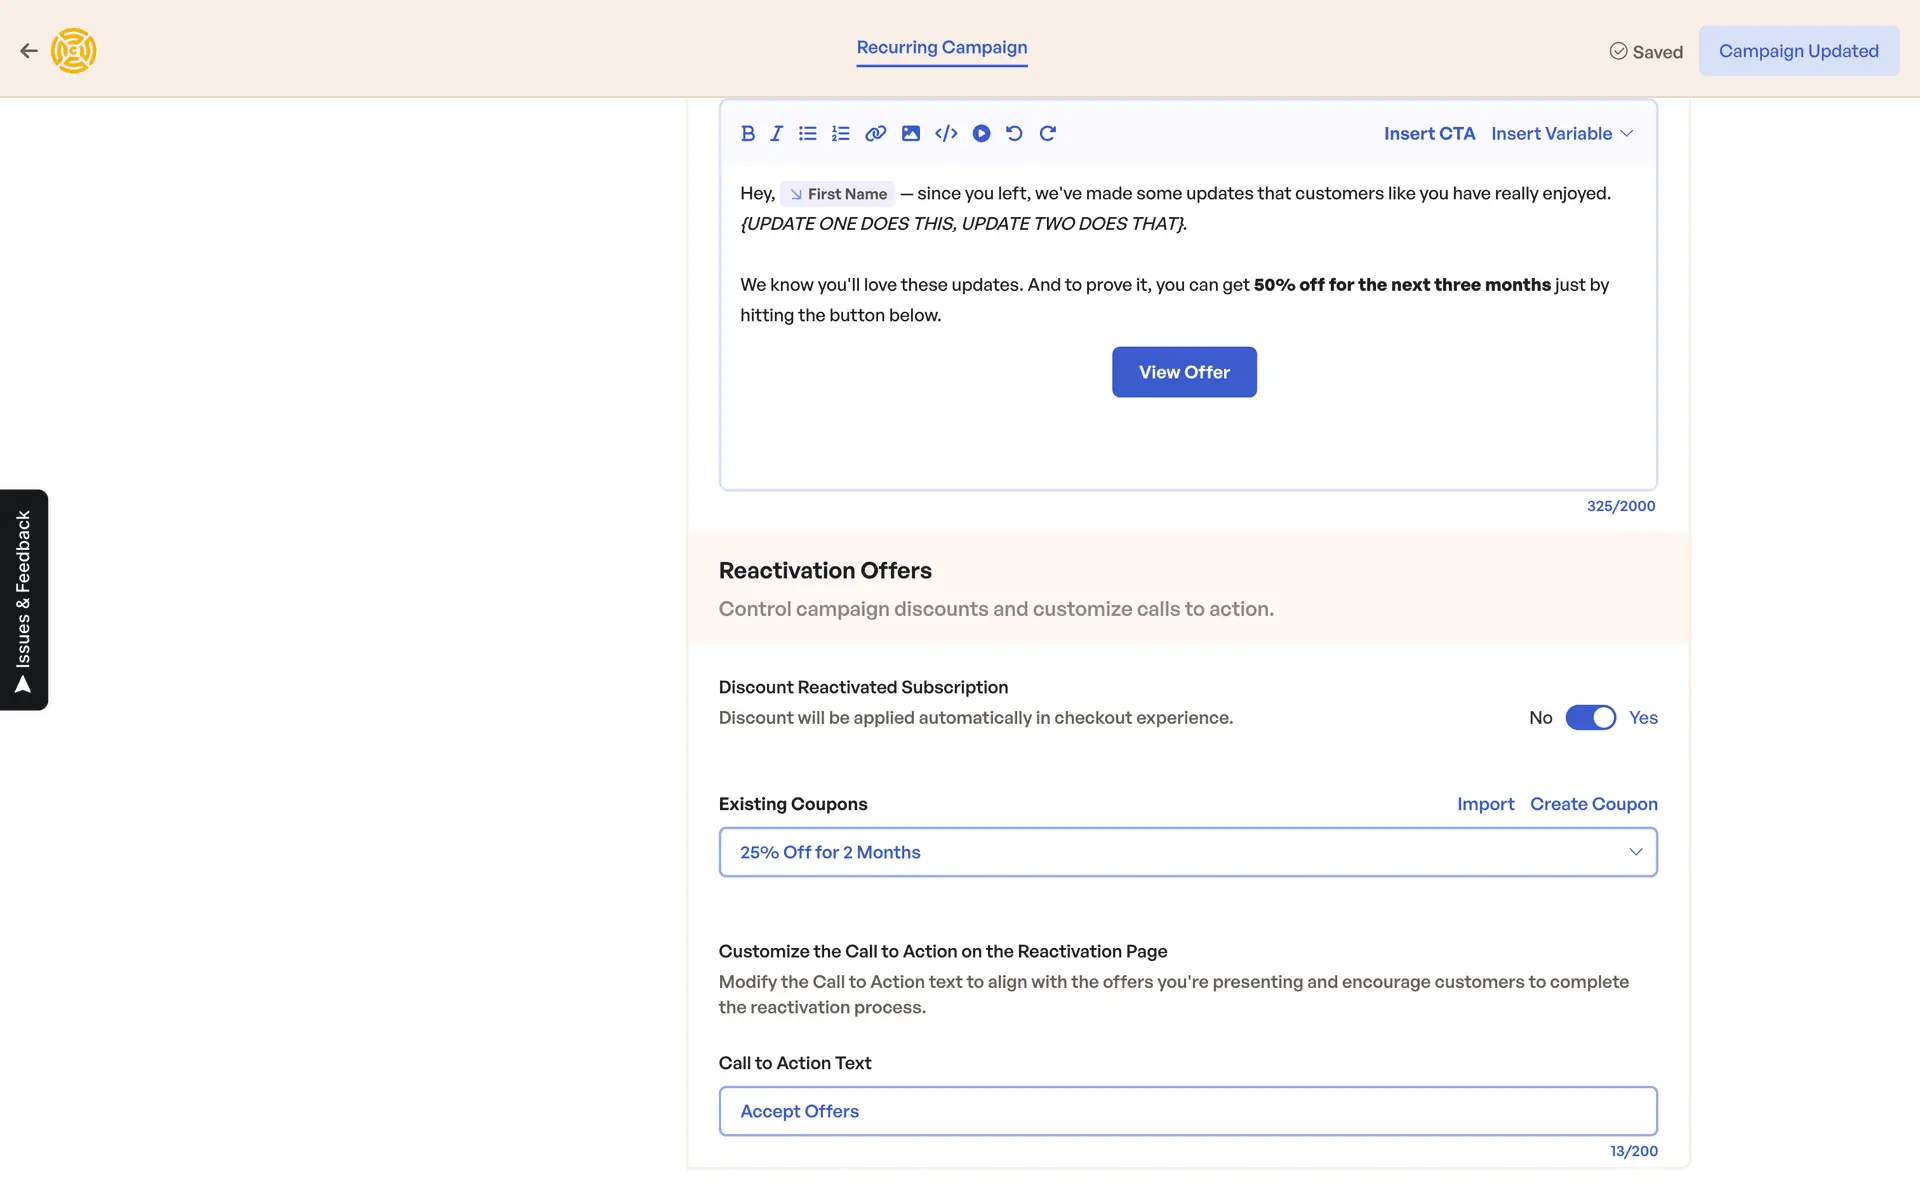Viewport: 1920px width, 1200px height.
Task: Go back using the arrow icon
Action: pyautogui.click(x=29, y=51)
